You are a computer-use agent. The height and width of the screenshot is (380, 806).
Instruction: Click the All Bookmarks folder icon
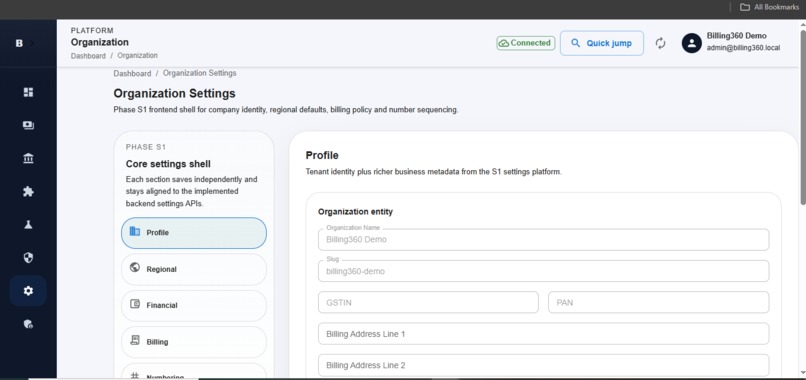coord(745,7)
